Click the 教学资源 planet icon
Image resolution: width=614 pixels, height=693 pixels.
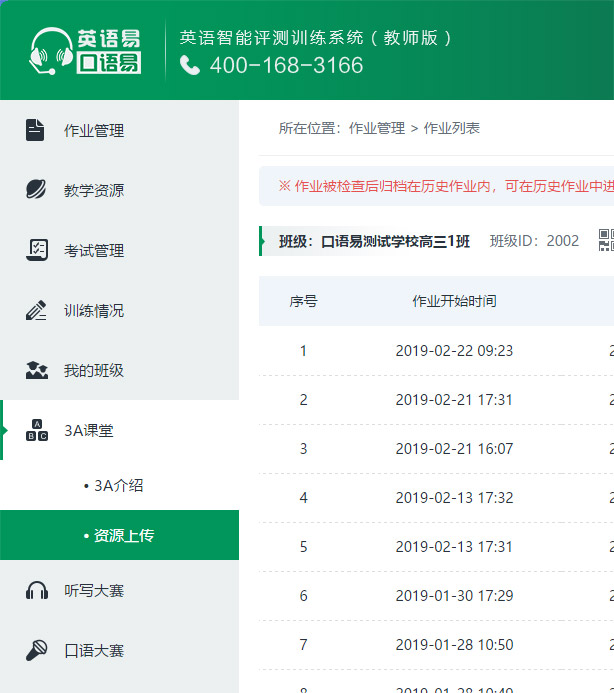[36, 190]
